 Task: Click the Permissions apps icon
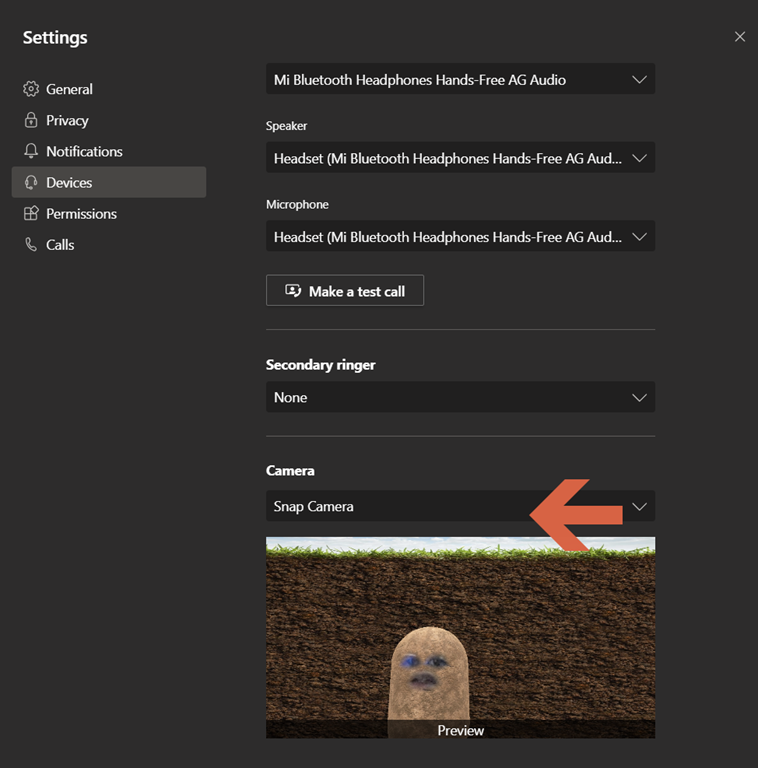(x=31, y=213)
